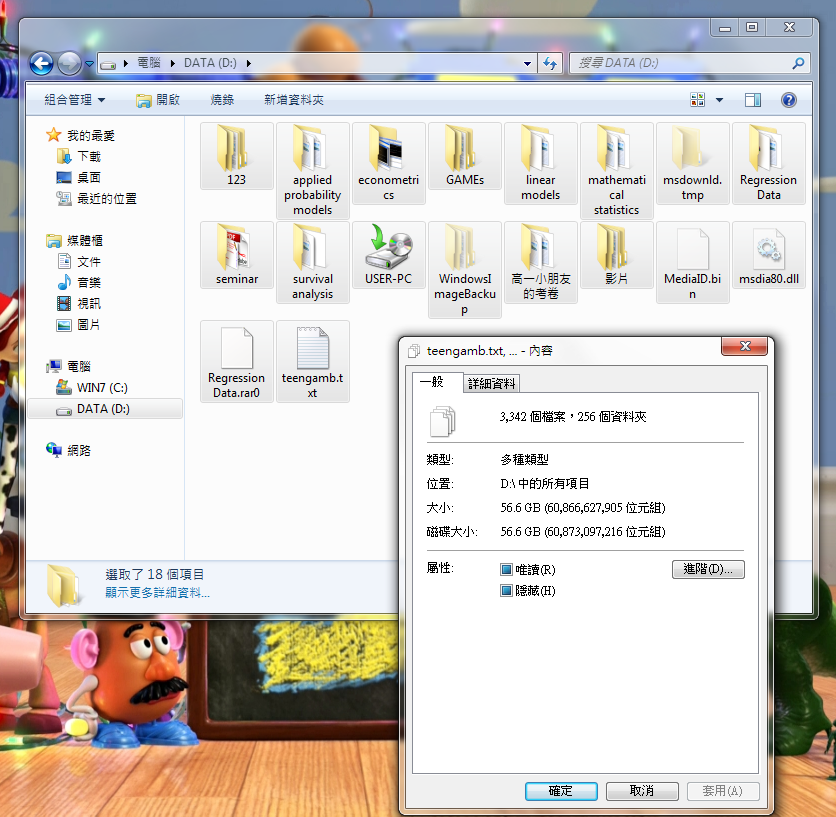
Task: Open the 視訊 library
Action: click(78, 303)
